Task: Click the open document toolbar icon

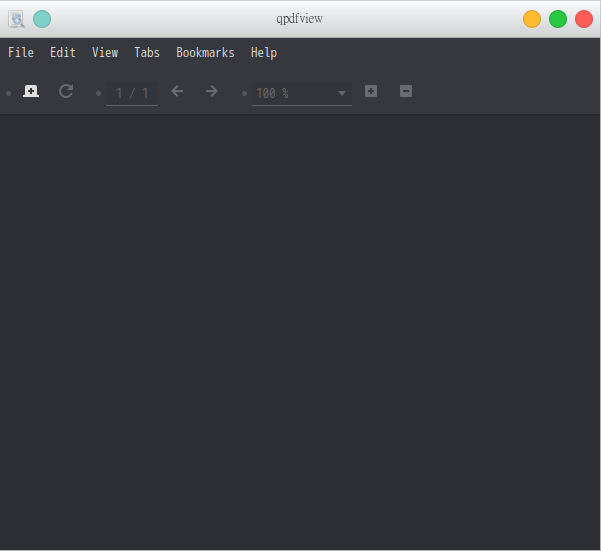Action: point(31,91)
